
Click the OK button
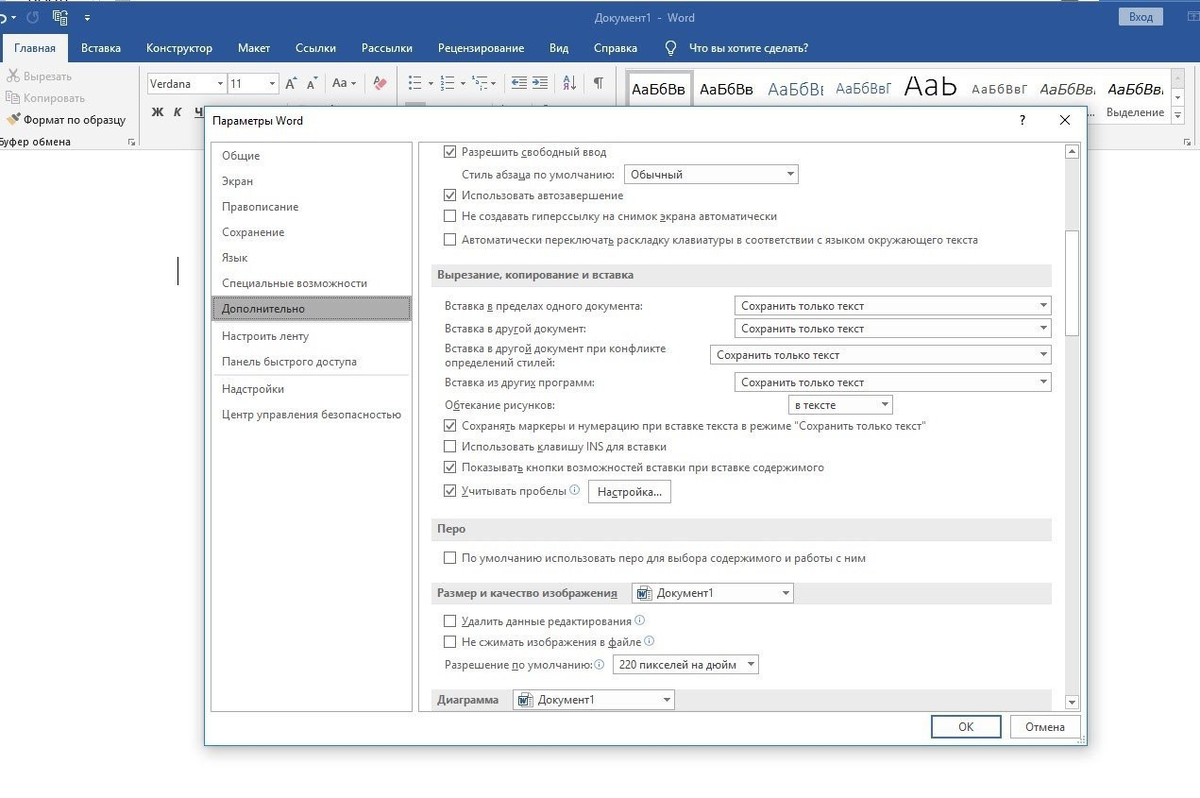[x=965, y=727]
